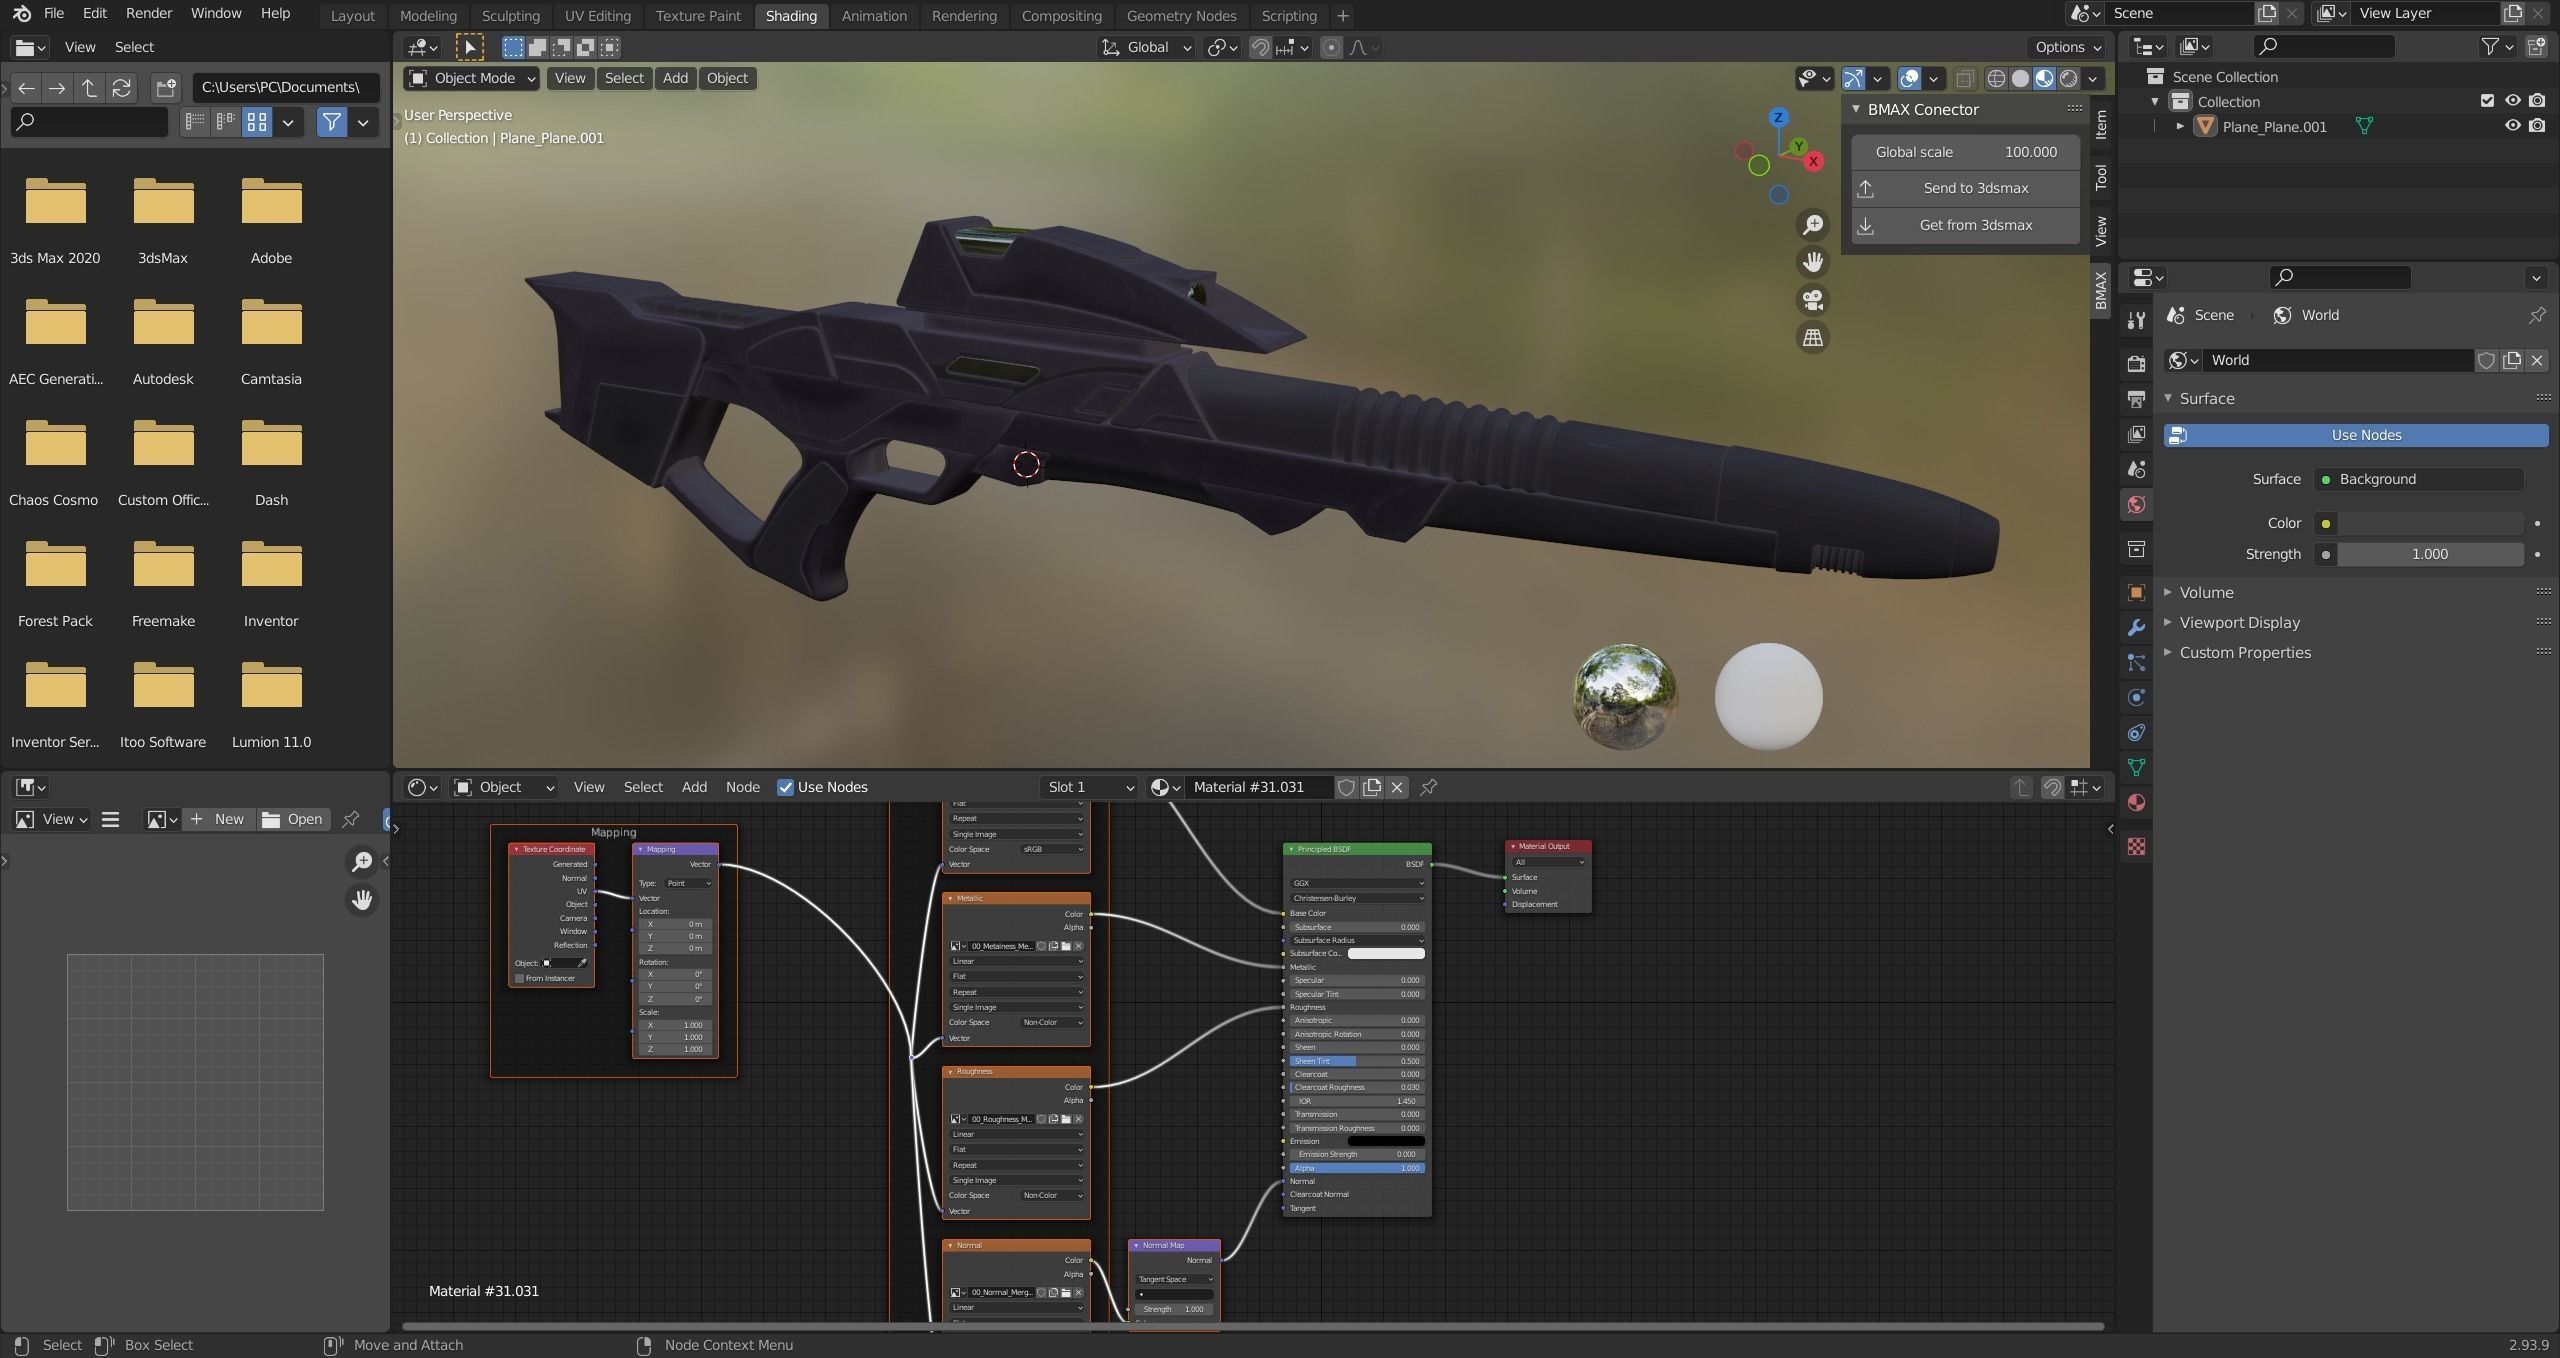This screenshot has height=1358, width=2560.
Task: Open the Options dropdown in viewport header
Action: coord(2068,47)
